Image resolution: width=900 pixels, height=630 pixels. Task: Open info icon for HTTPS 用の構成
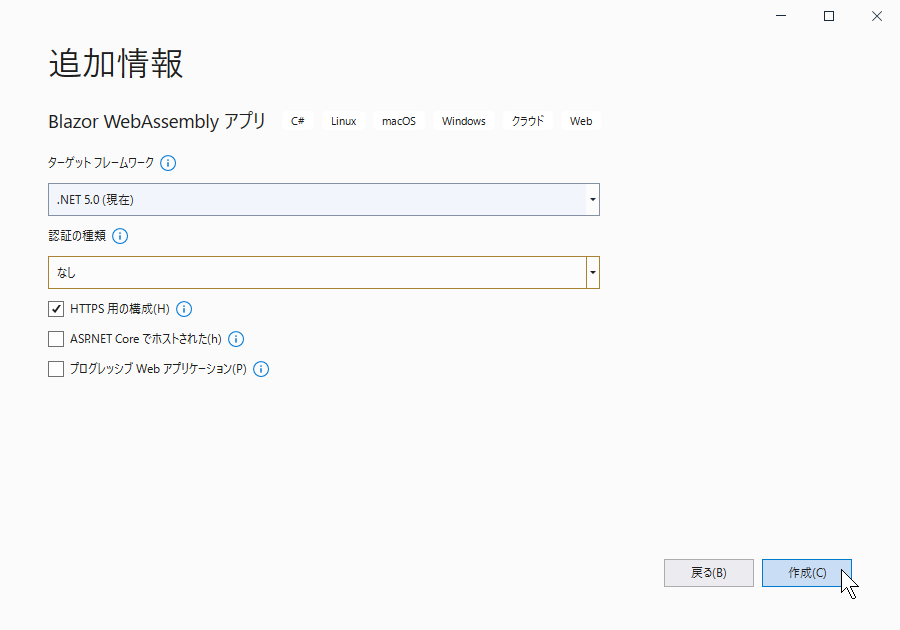coord(184,309)
